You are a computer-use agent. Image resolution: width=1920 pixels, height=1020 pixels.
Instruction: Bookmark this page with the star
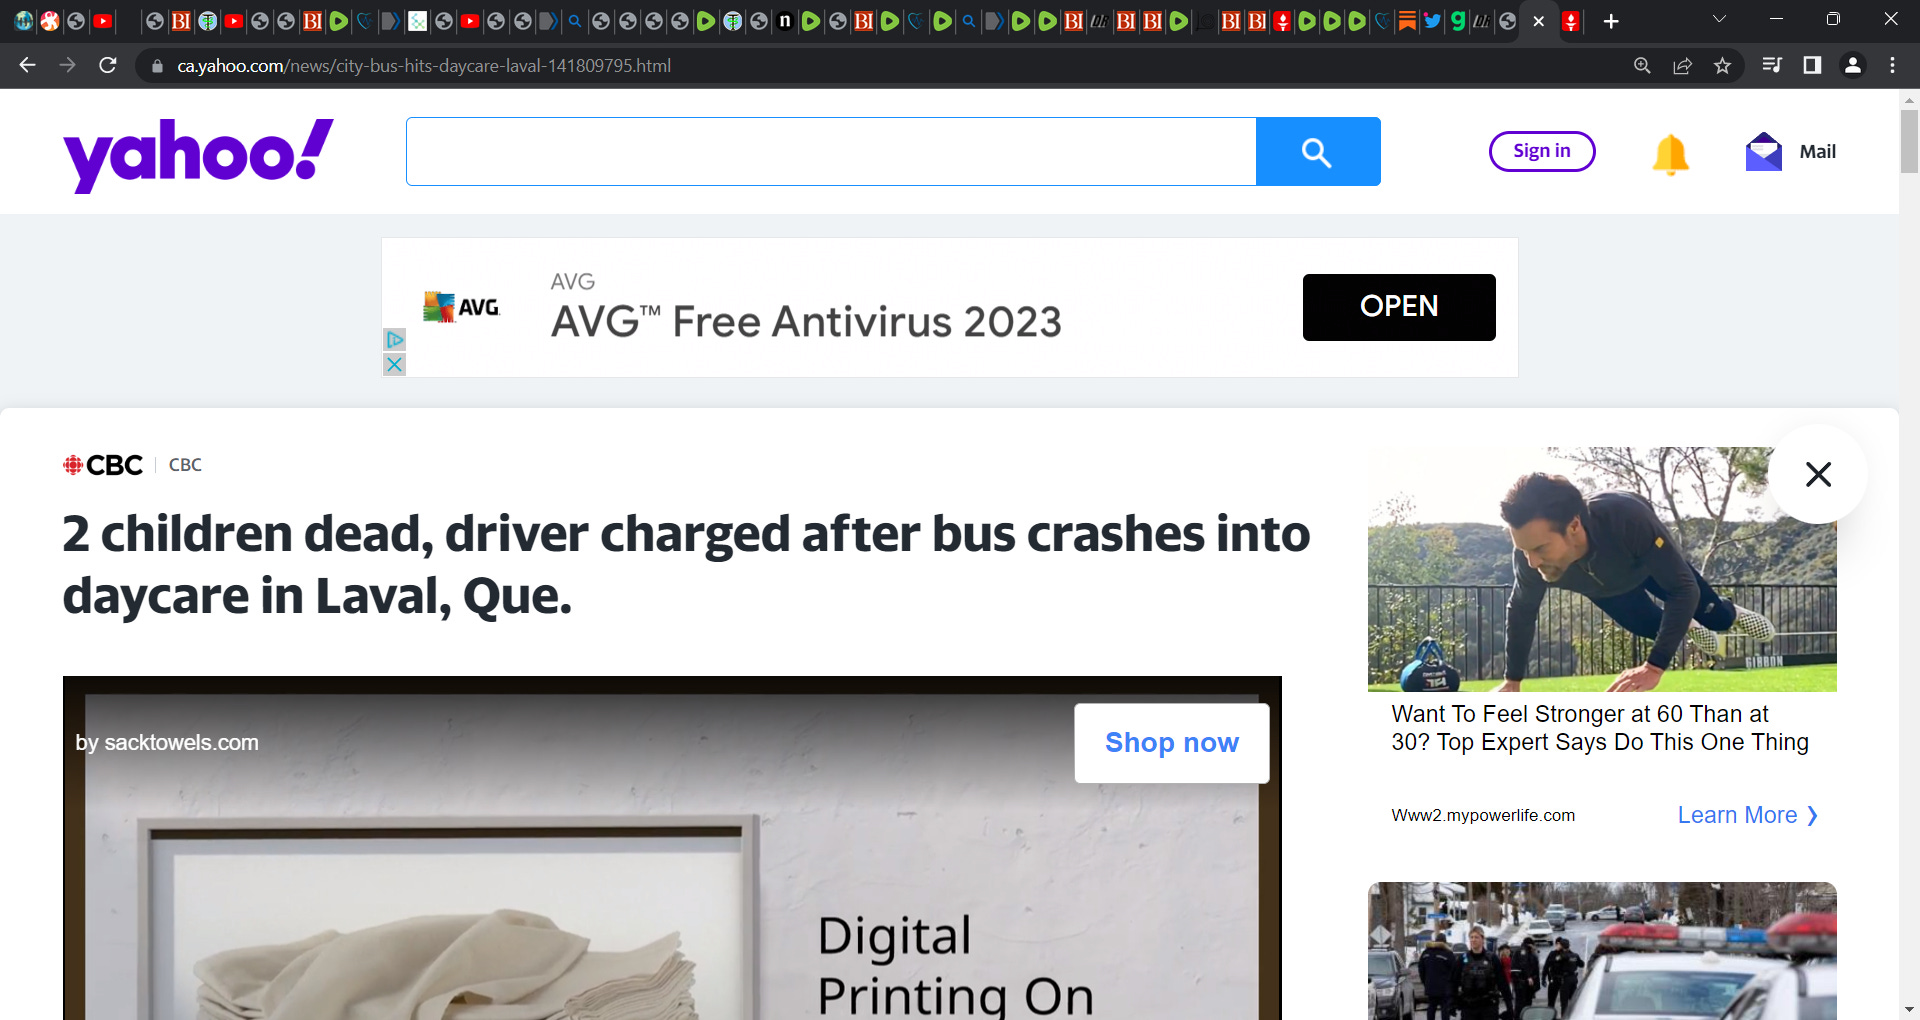tap(1722, 65)
